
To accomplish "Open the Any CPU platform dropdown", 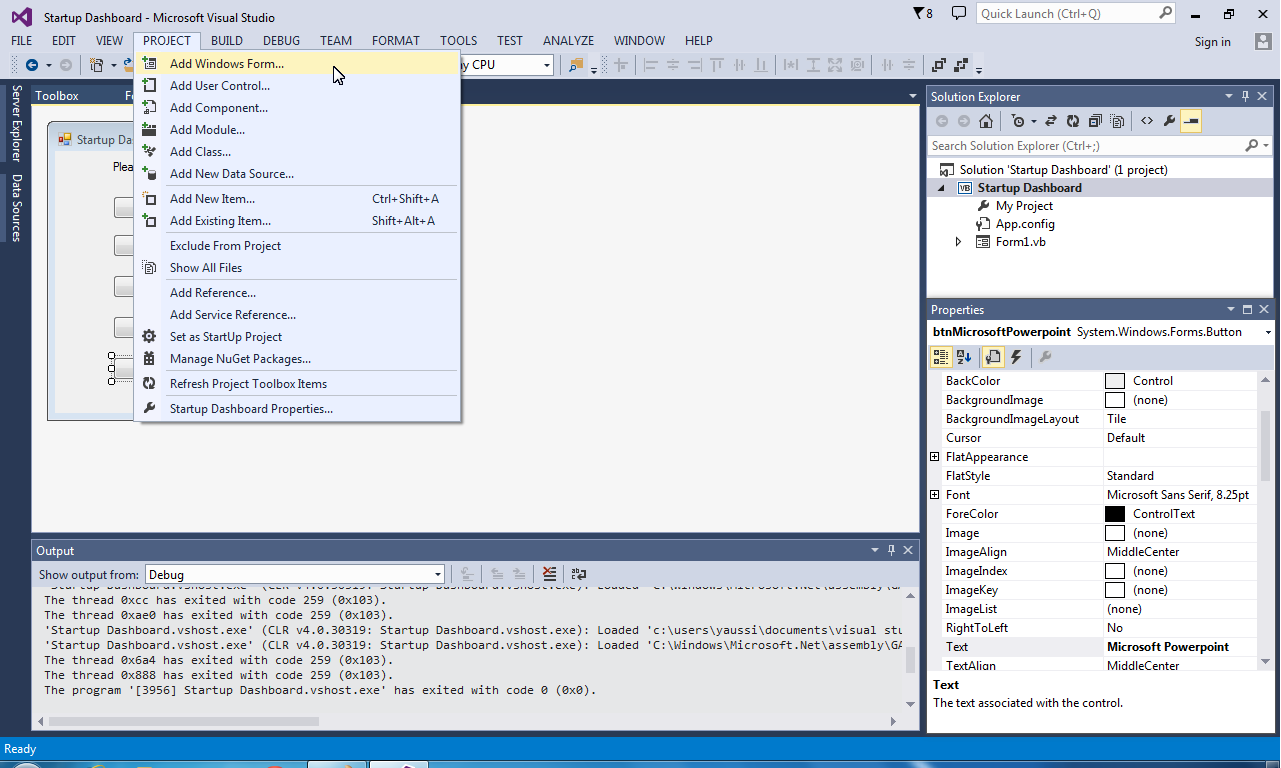I will (x=546, y=65).
